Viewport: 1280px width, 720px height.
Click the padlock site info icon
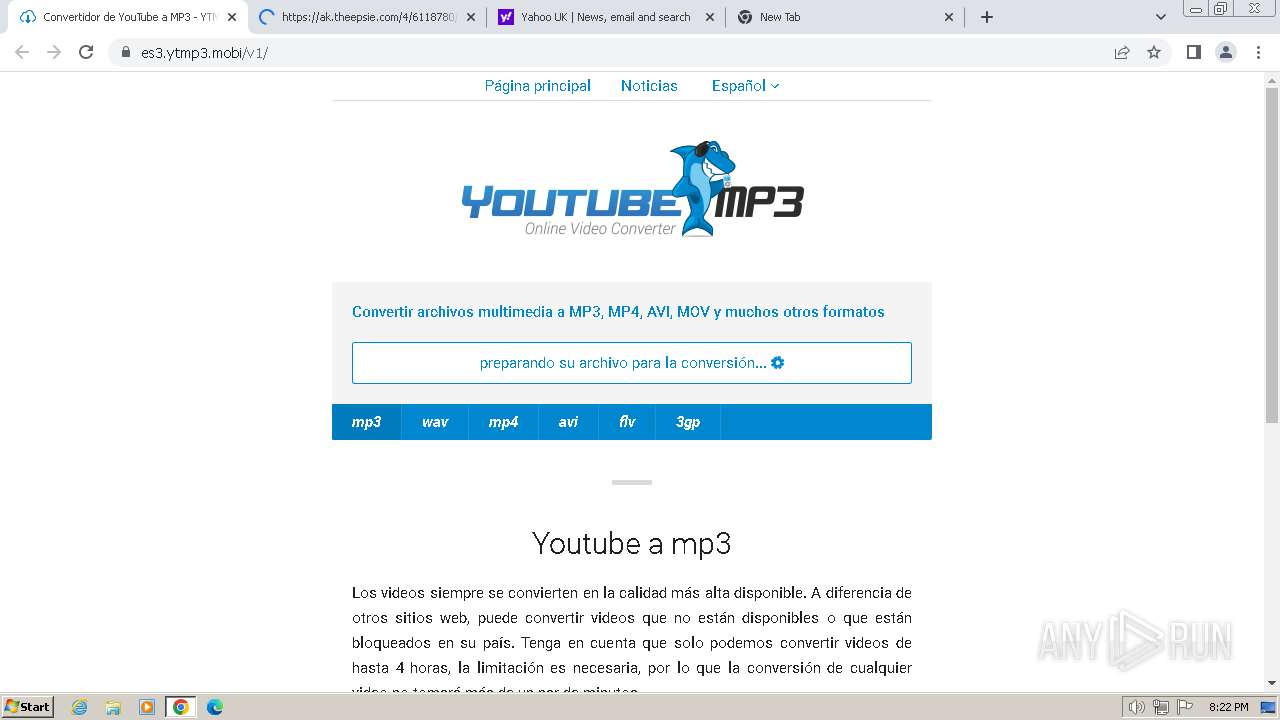(126, 52)
